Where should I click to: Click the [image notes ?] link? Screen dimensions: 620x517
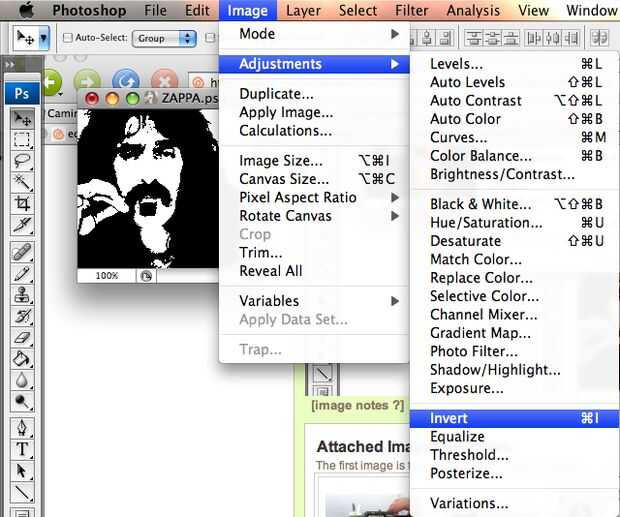(357, 406)
